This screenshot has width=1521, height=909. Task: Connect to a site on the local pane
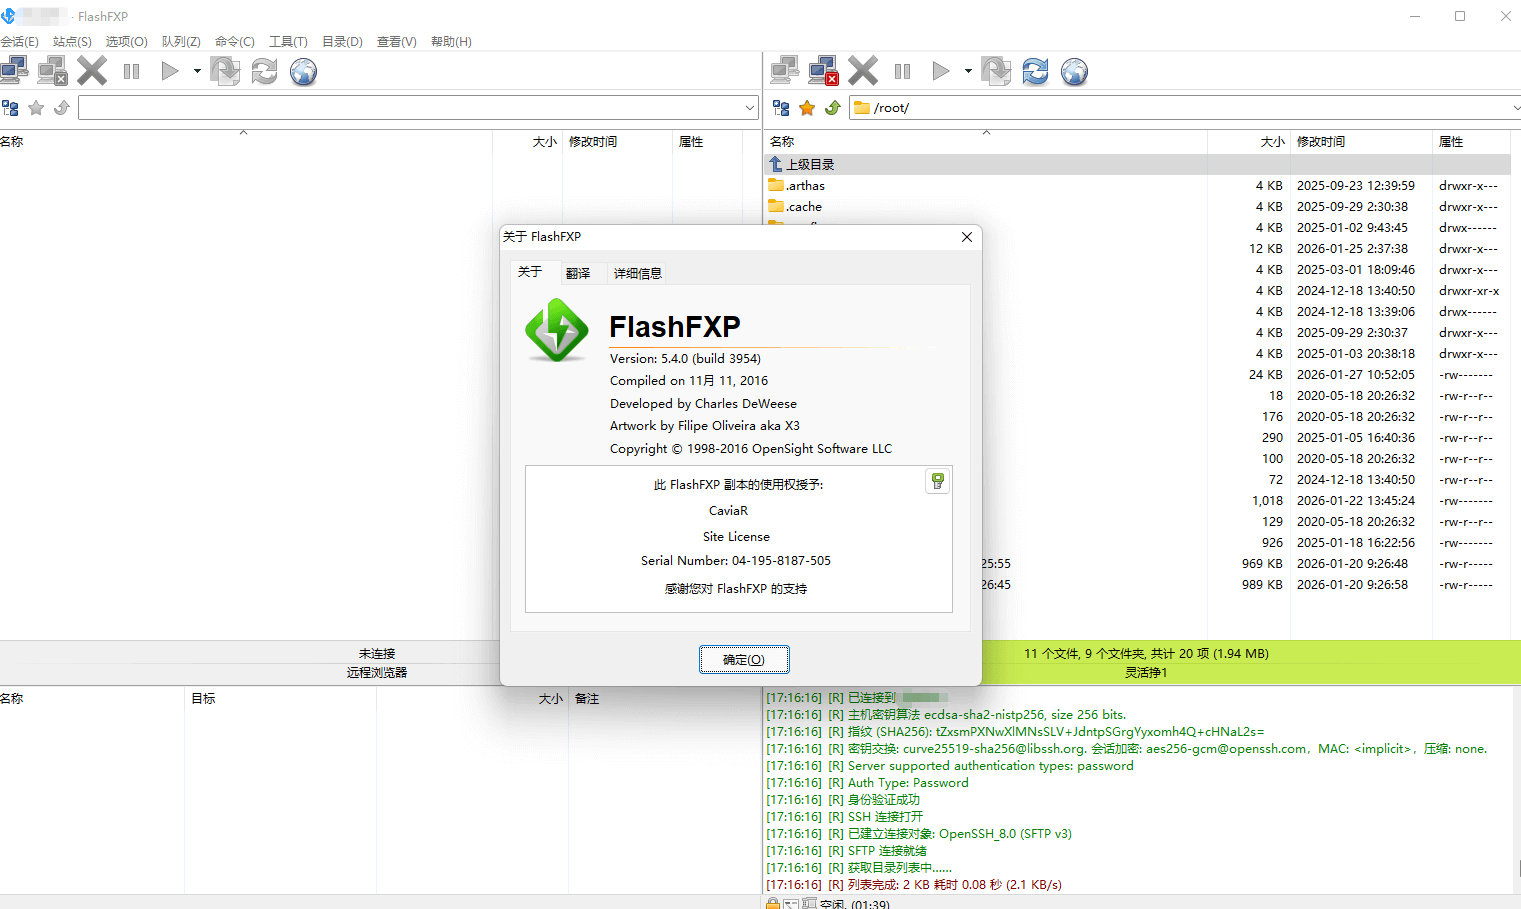[x=14, y=70]
